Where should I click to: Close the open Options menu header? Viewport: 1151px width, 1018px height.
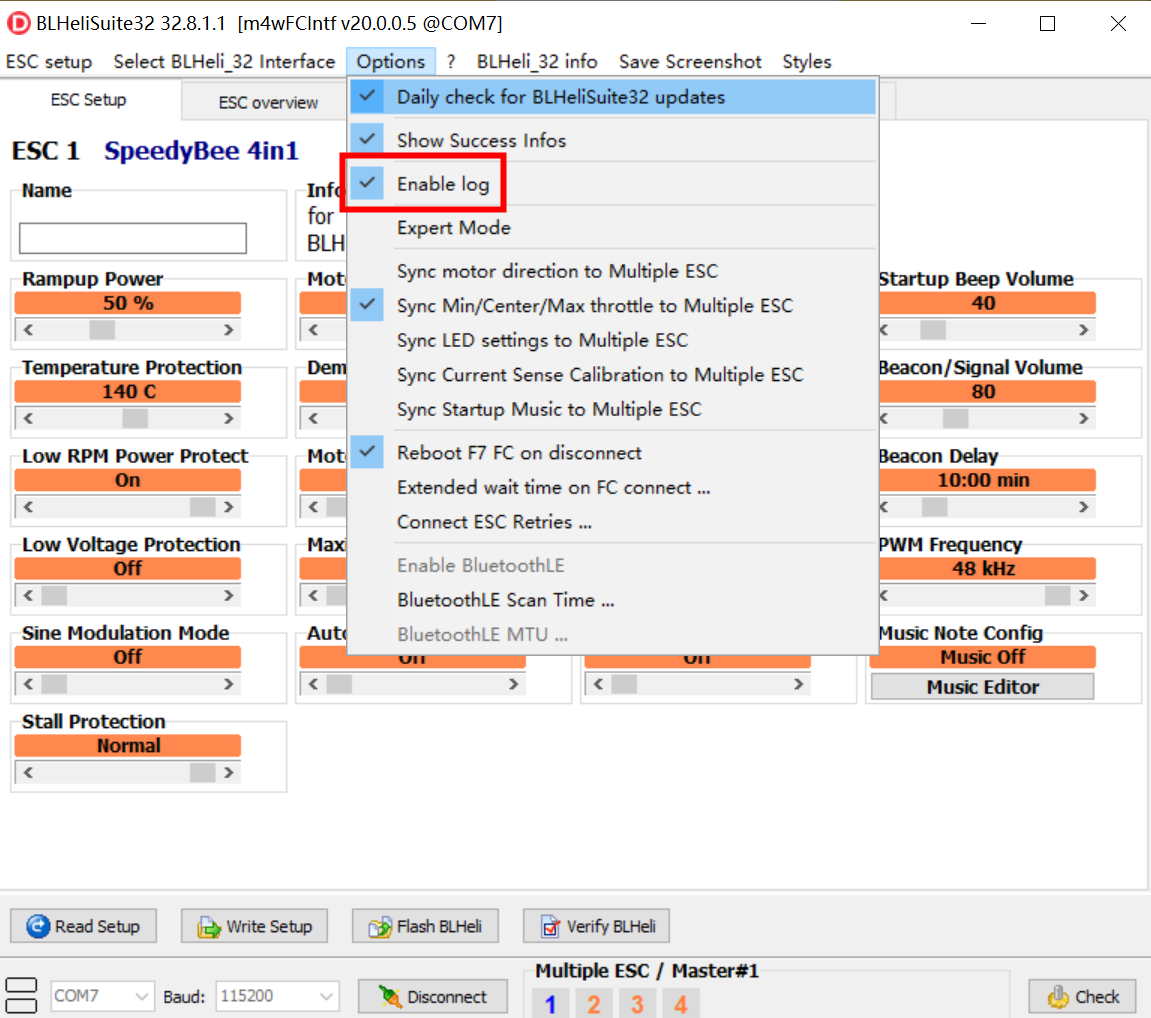[391, 62]
